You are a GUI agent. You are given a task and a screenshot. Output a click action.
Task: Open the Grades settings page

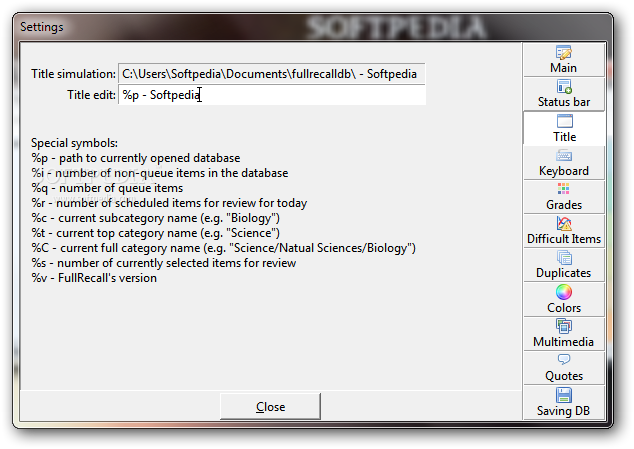click(564, 197)
